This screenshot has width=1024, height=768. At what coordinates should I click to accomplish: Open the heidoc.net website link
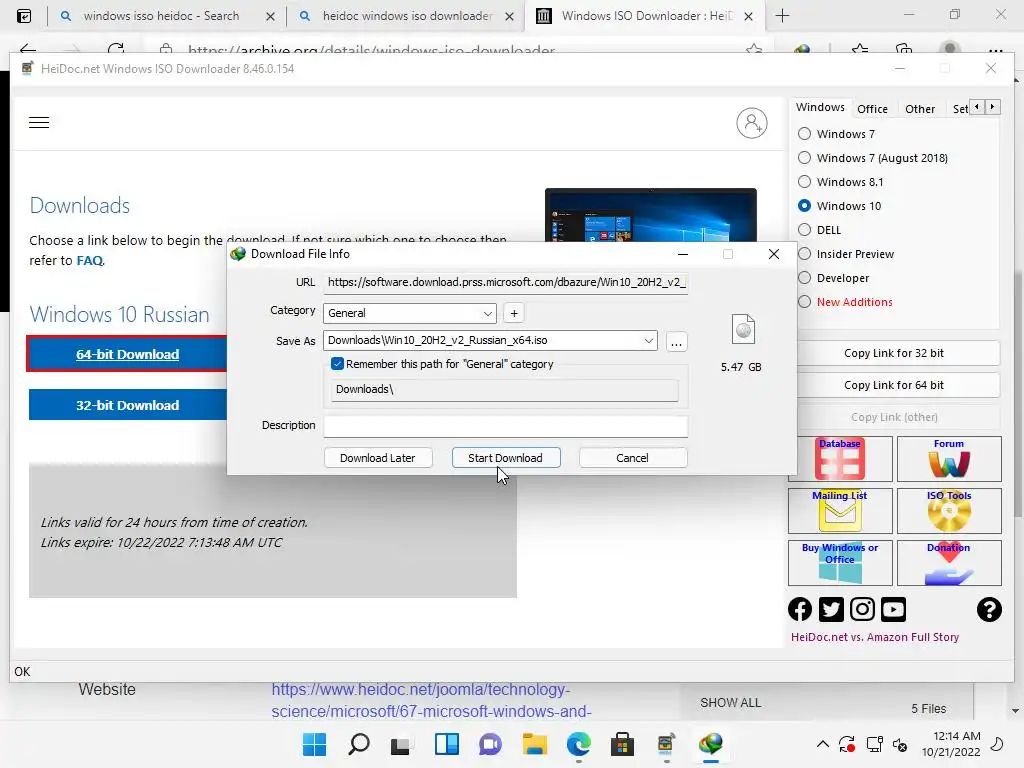[x=432, y=700]
